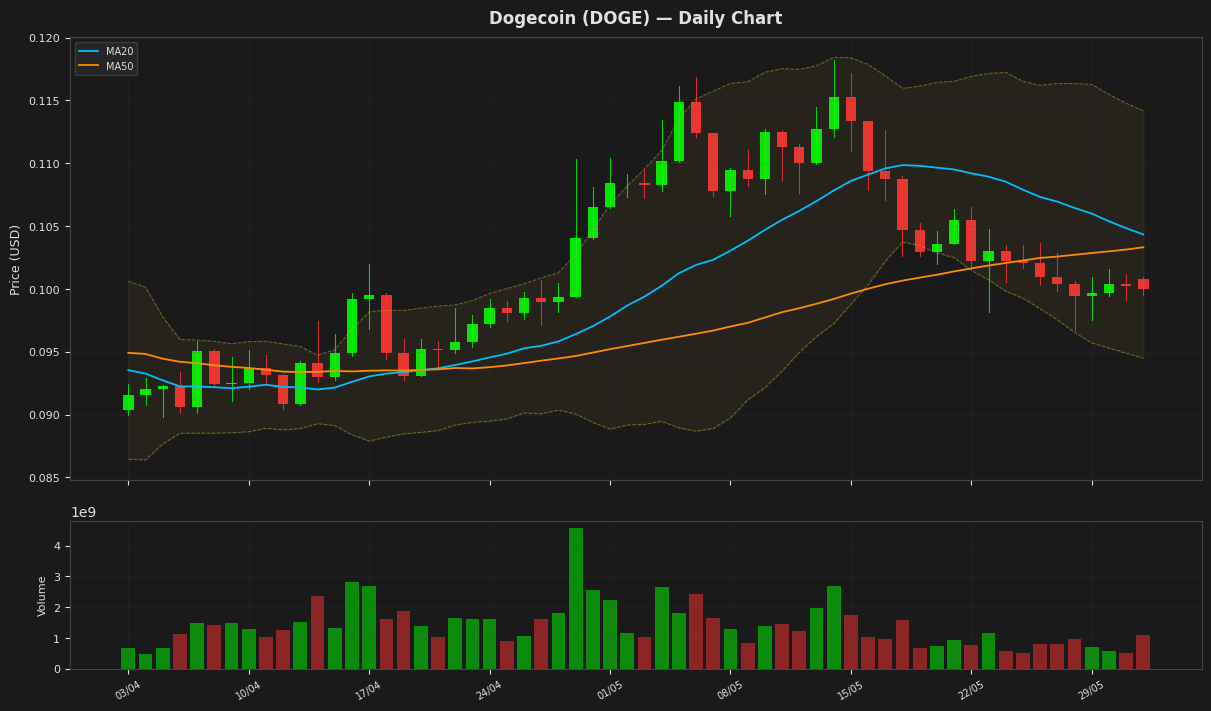Click the 0.095 price tick label
Image resolution: width=1211 pixels, height=711 pixels.
pyautogui.click(x=44, y=353)
